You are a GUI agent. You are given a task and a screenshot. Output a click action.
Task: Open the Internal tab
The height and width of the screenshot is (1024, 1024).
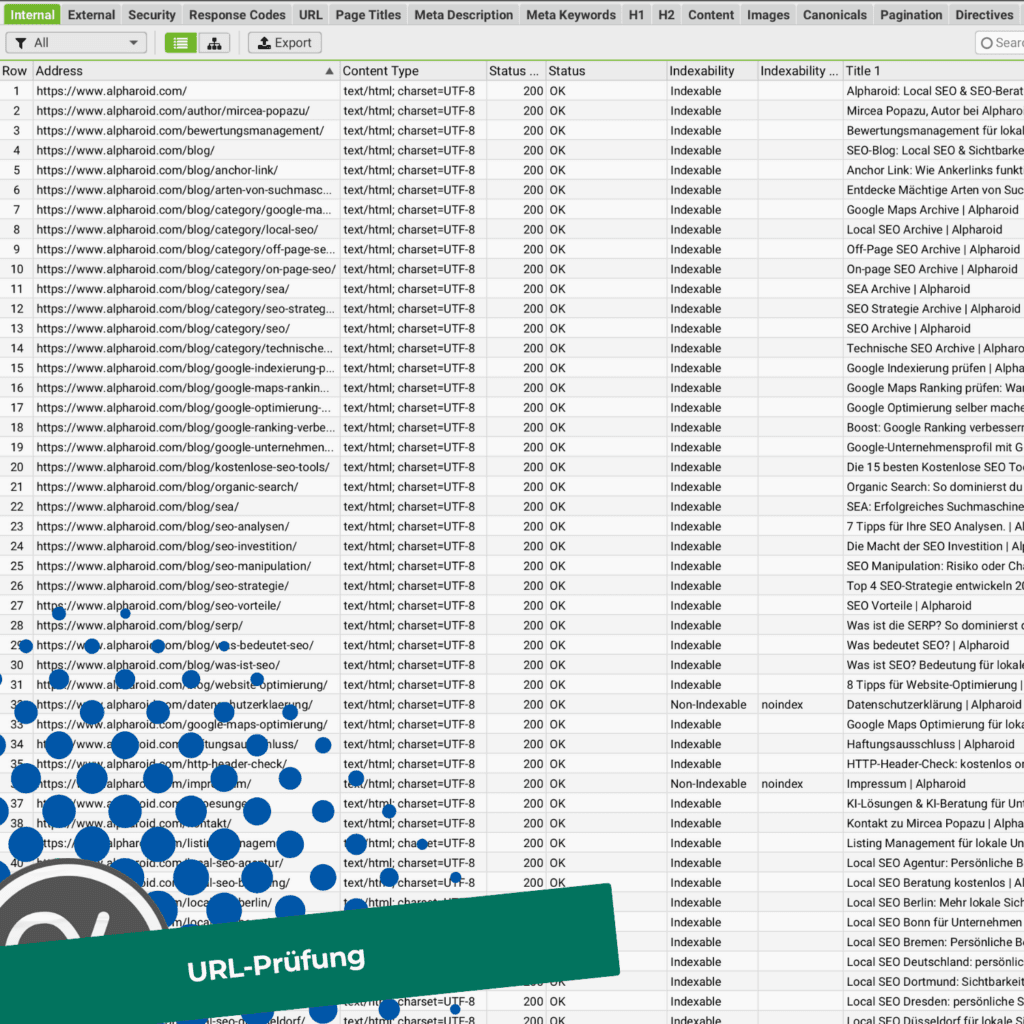point(32,14)
